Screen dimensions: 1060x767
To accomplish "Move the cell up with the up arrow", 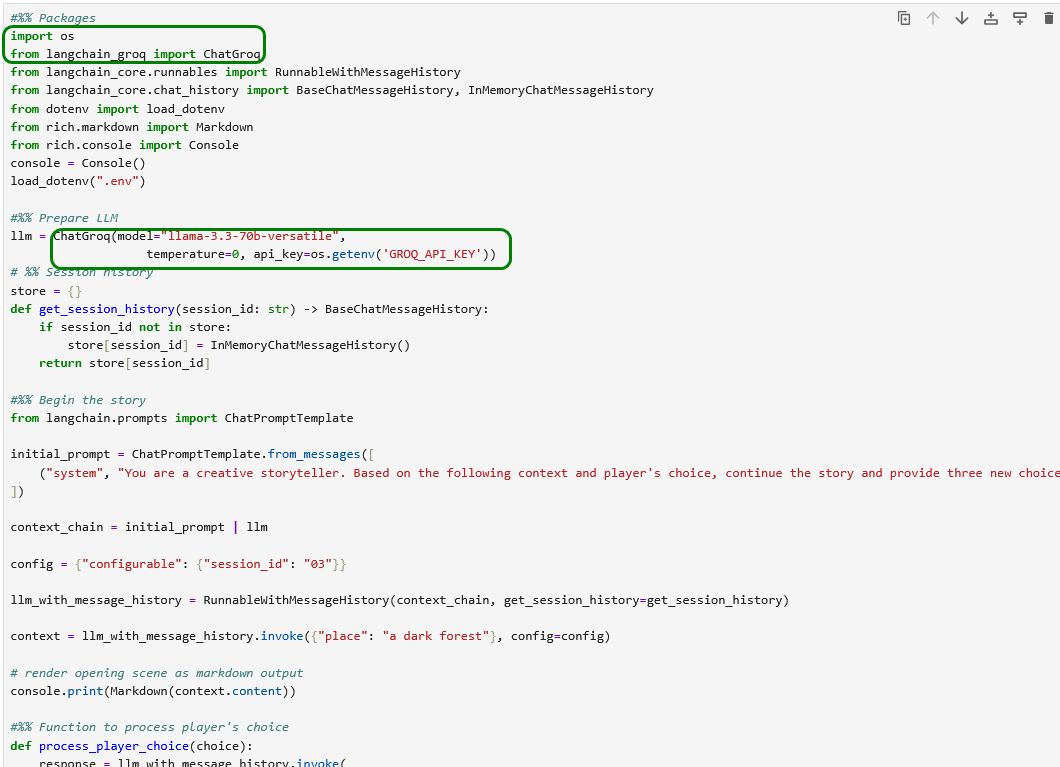I will click(933, 18).
